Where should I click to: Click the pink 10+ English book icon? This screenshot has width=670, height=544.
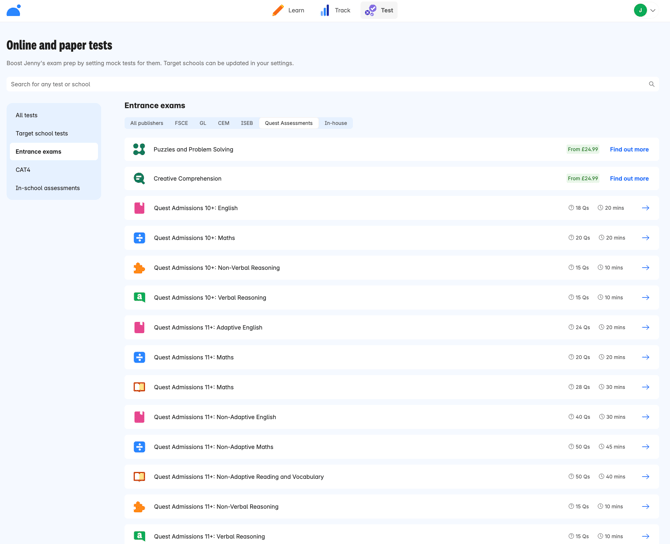139,208
